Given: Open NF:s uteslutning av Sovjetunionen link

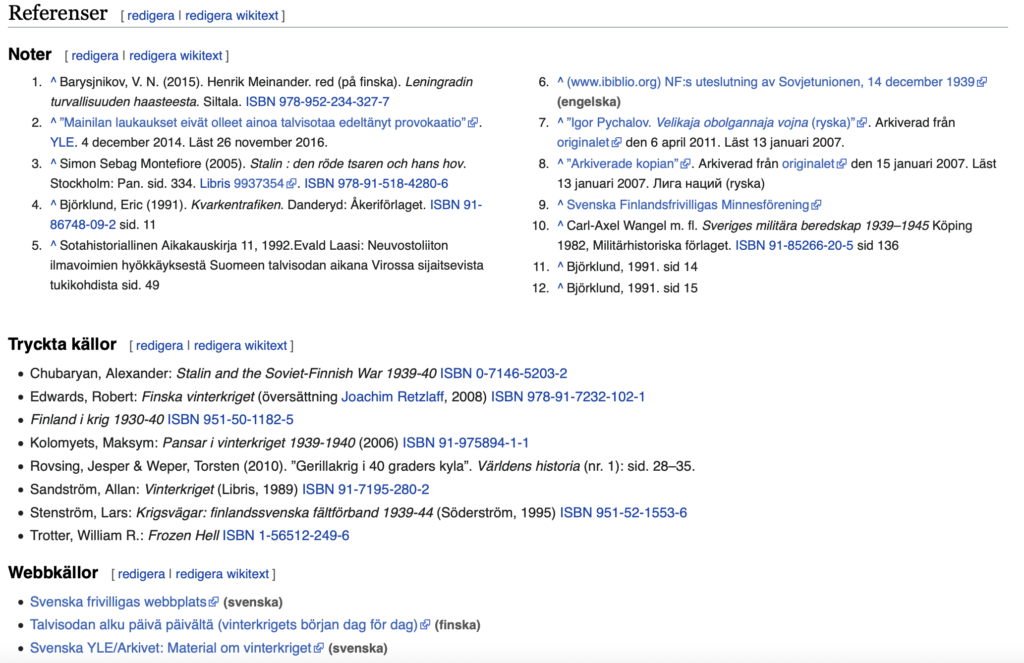Looking at the screenshot, I should coord(765,82).
